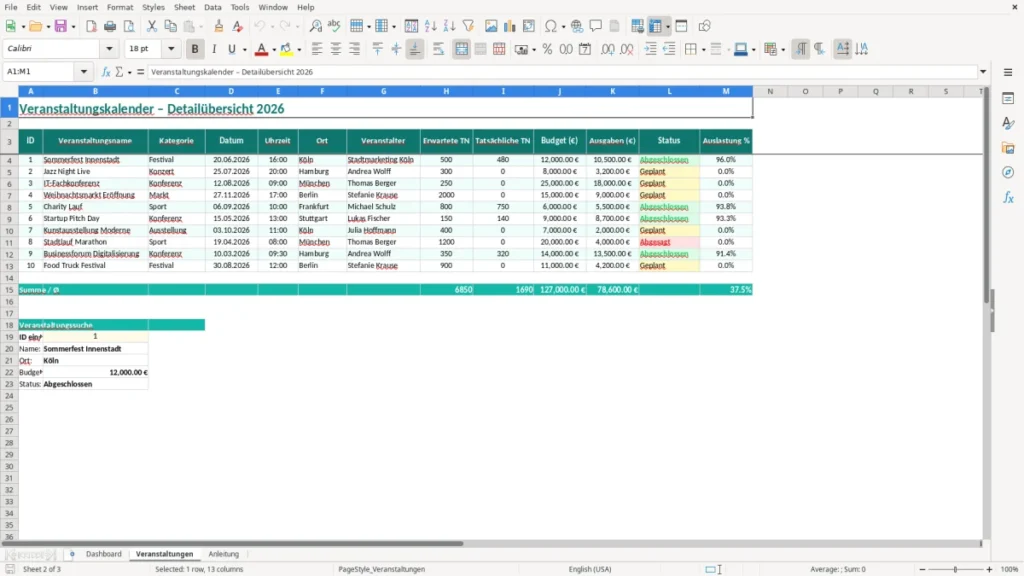The image size is (1024, 576).
Task: Insert a chart from the toolbar
Action: coord(509,26)
